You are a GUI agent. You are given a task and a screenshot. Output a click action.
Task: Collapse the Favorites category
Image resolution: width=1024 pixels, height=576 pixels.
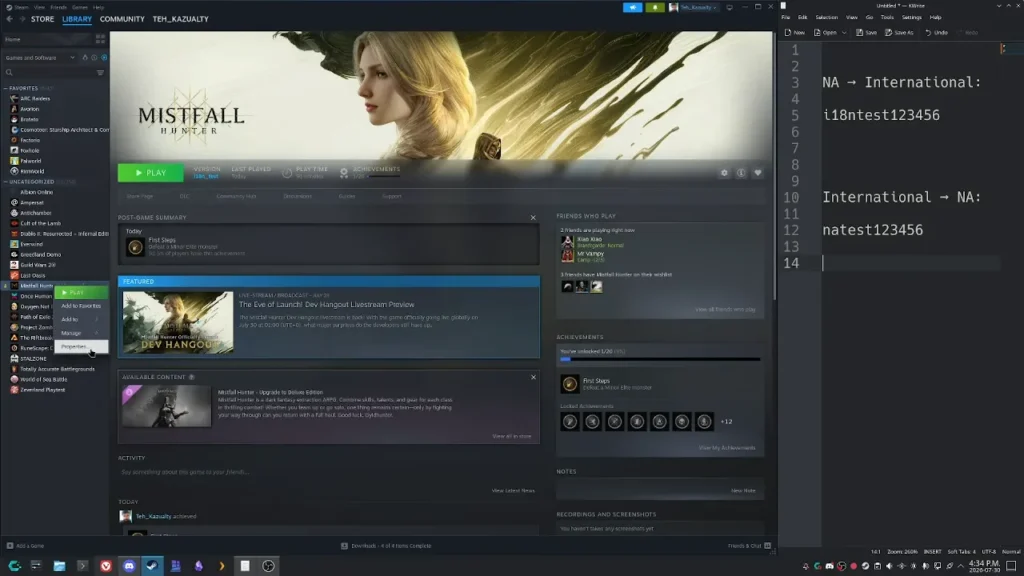pos(6,88)
